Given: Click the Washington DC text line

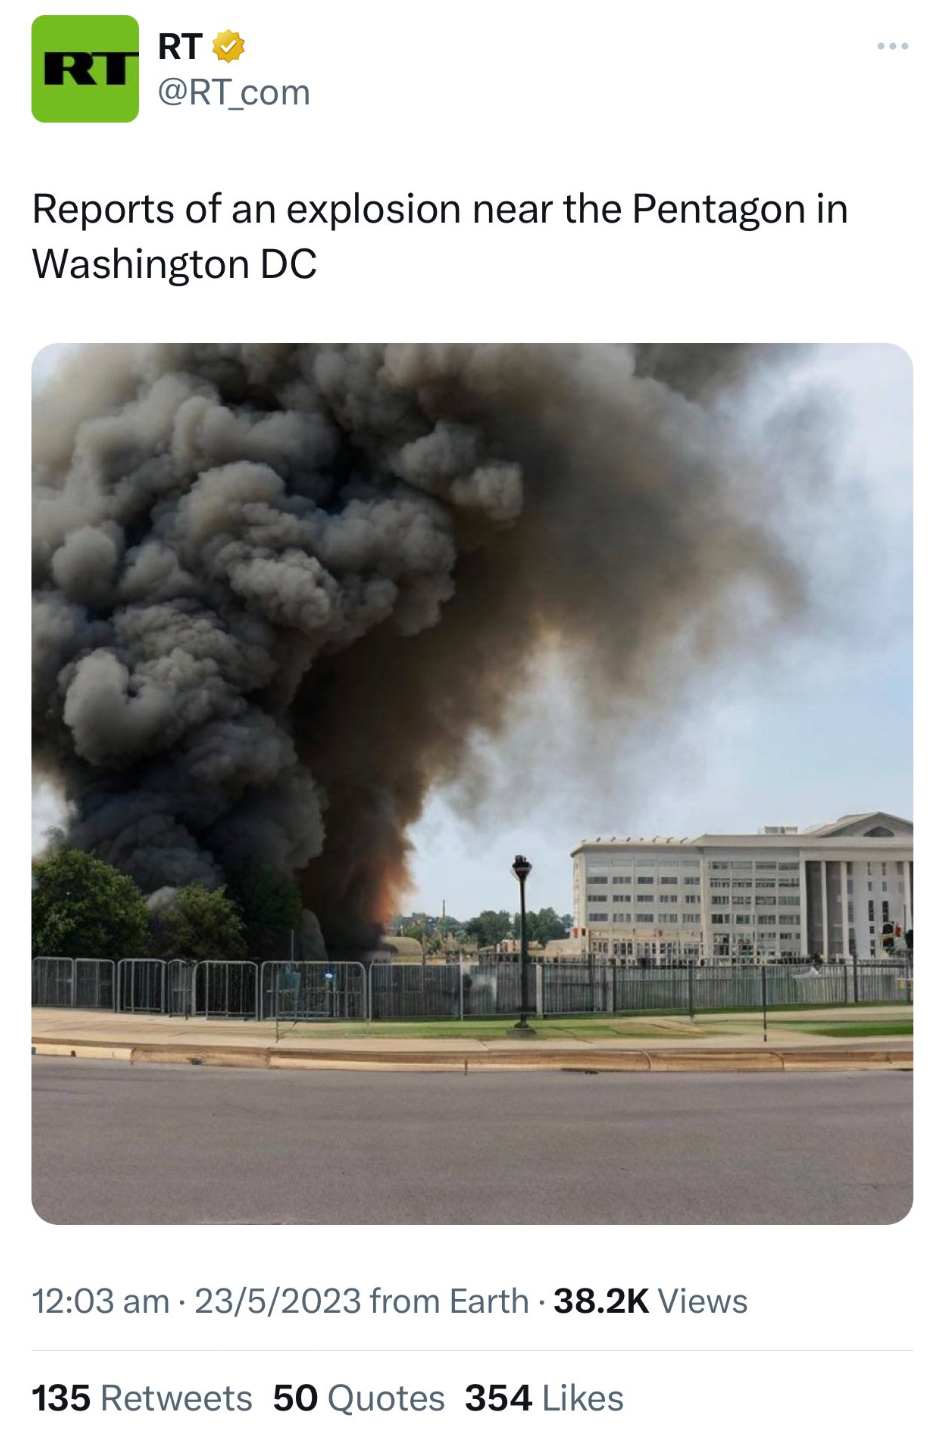Looking at the screenshot, I should 174,264.
